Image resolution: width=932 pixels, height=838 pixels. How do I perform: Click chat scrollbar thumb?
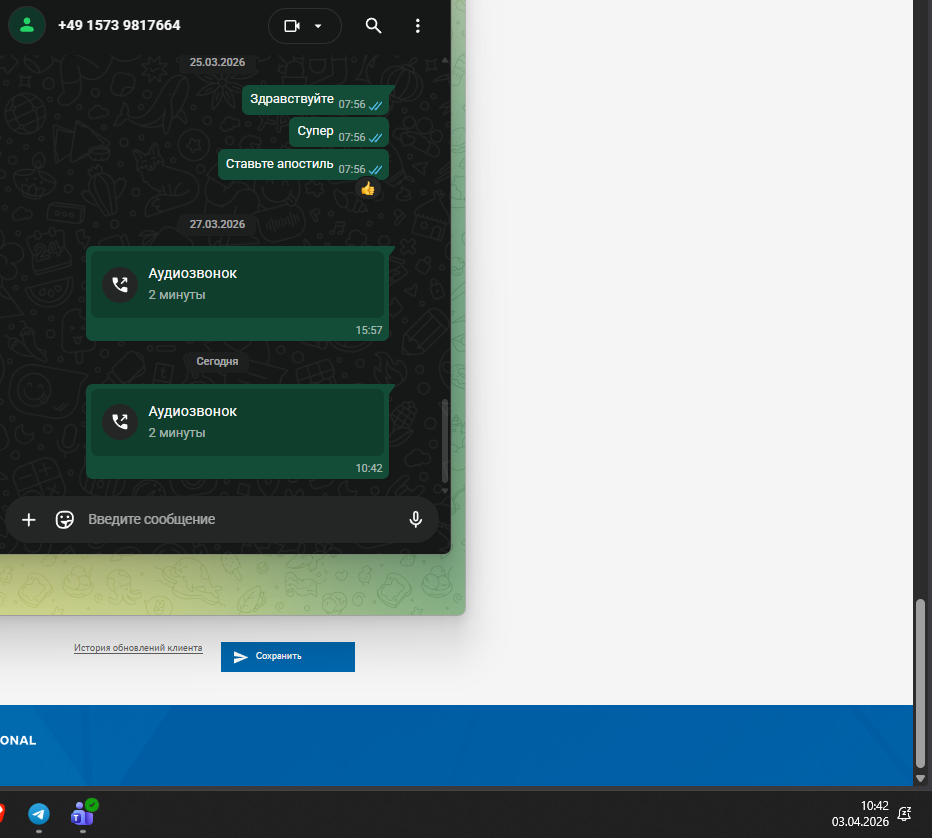[x=445, y=441]
